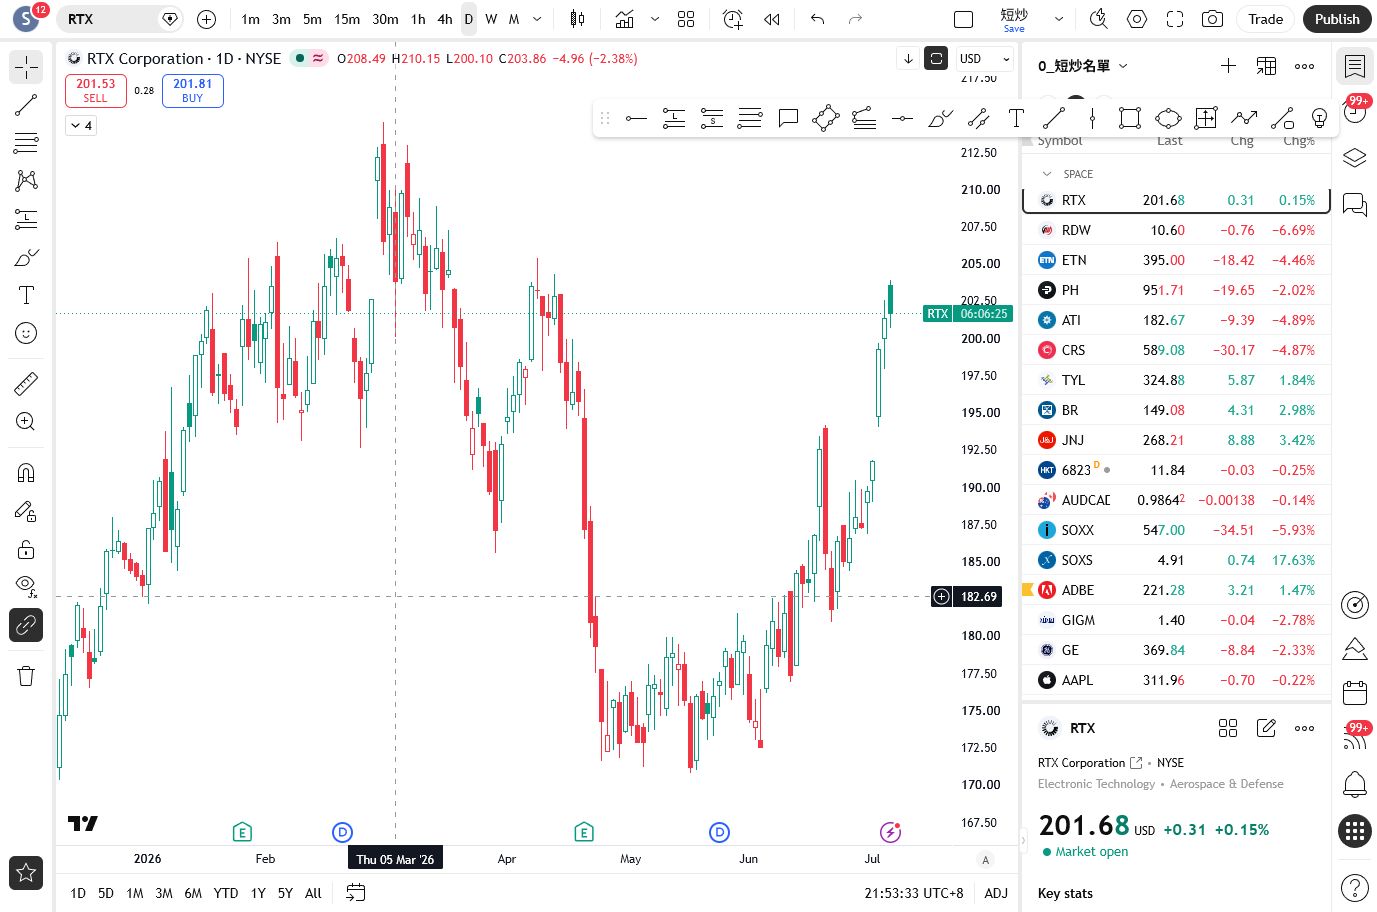Set date range to 5Y

(285, 893)
